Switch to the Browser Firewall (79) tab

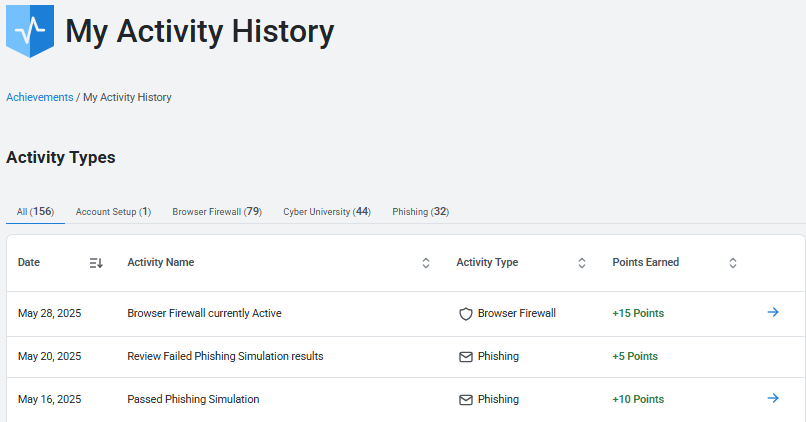(x=217, y=212)
